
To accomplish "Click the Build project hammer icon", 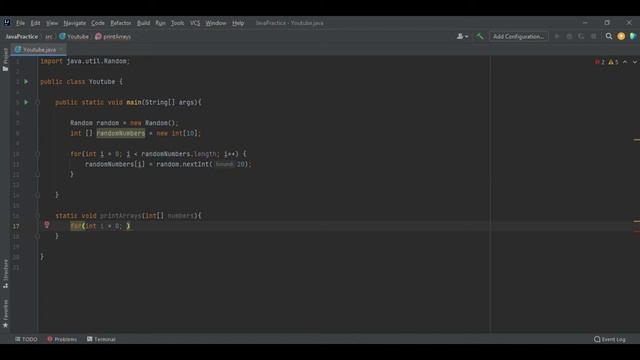I will 480,37.
